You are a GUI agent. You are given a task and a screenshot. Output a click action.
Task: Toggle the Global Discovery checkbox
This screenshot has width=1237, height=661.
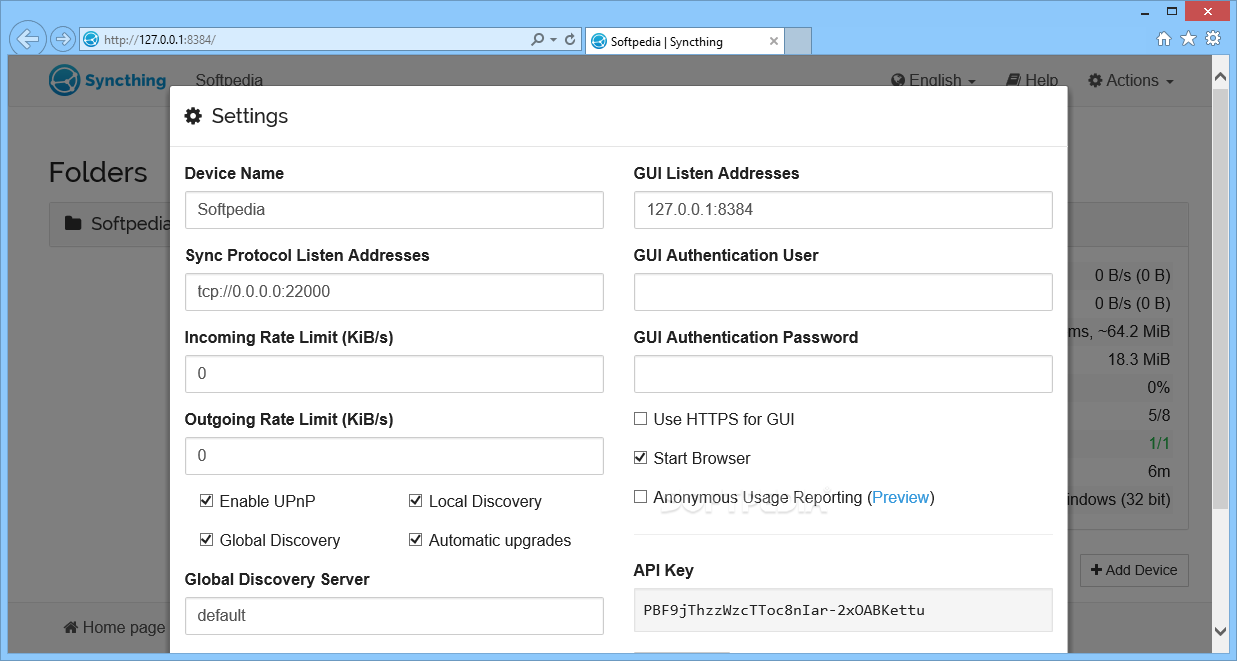(x=206, y=540)
